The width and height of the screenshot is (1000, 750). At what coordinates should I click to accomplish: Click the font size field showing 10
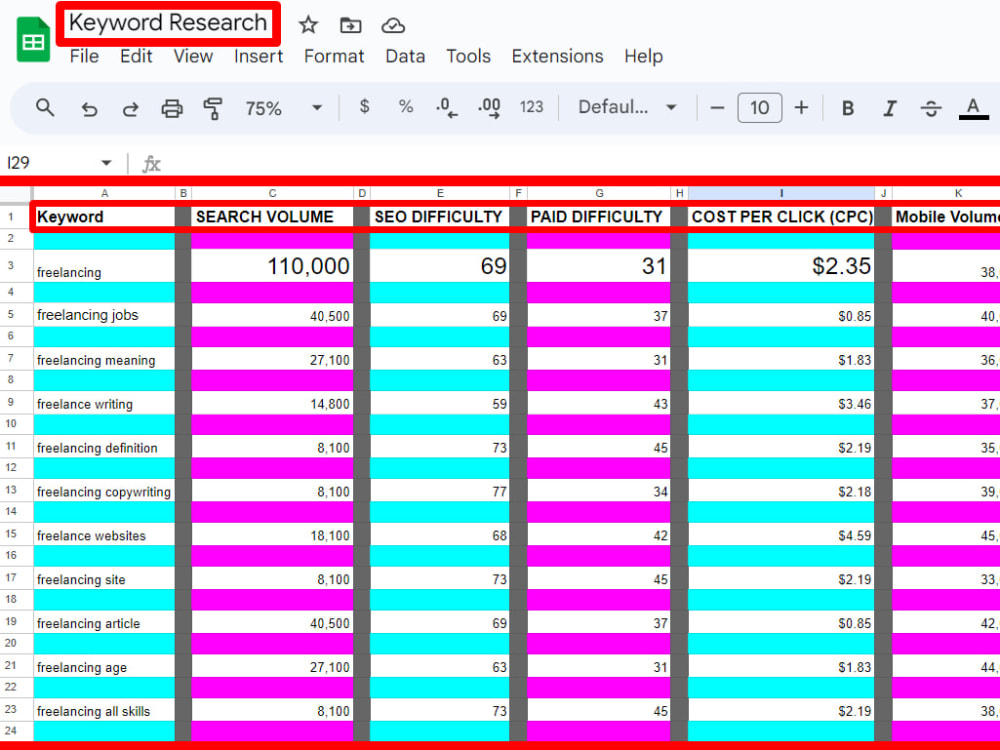pos(760,107)
